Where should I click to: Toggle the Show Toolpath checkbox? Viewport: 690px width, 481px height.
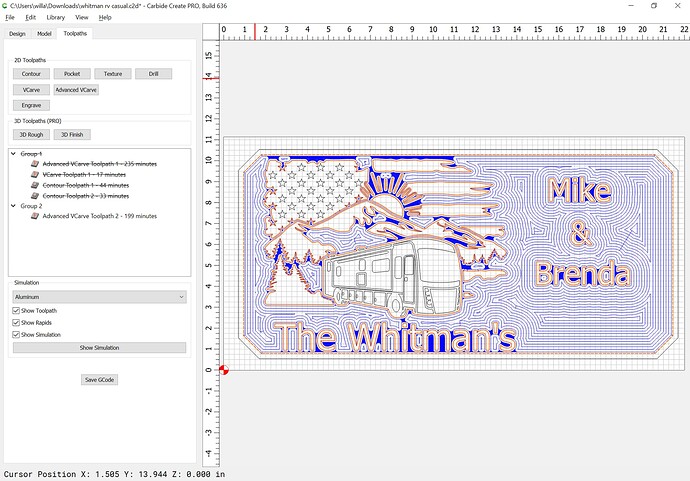[x=16, y=311]
